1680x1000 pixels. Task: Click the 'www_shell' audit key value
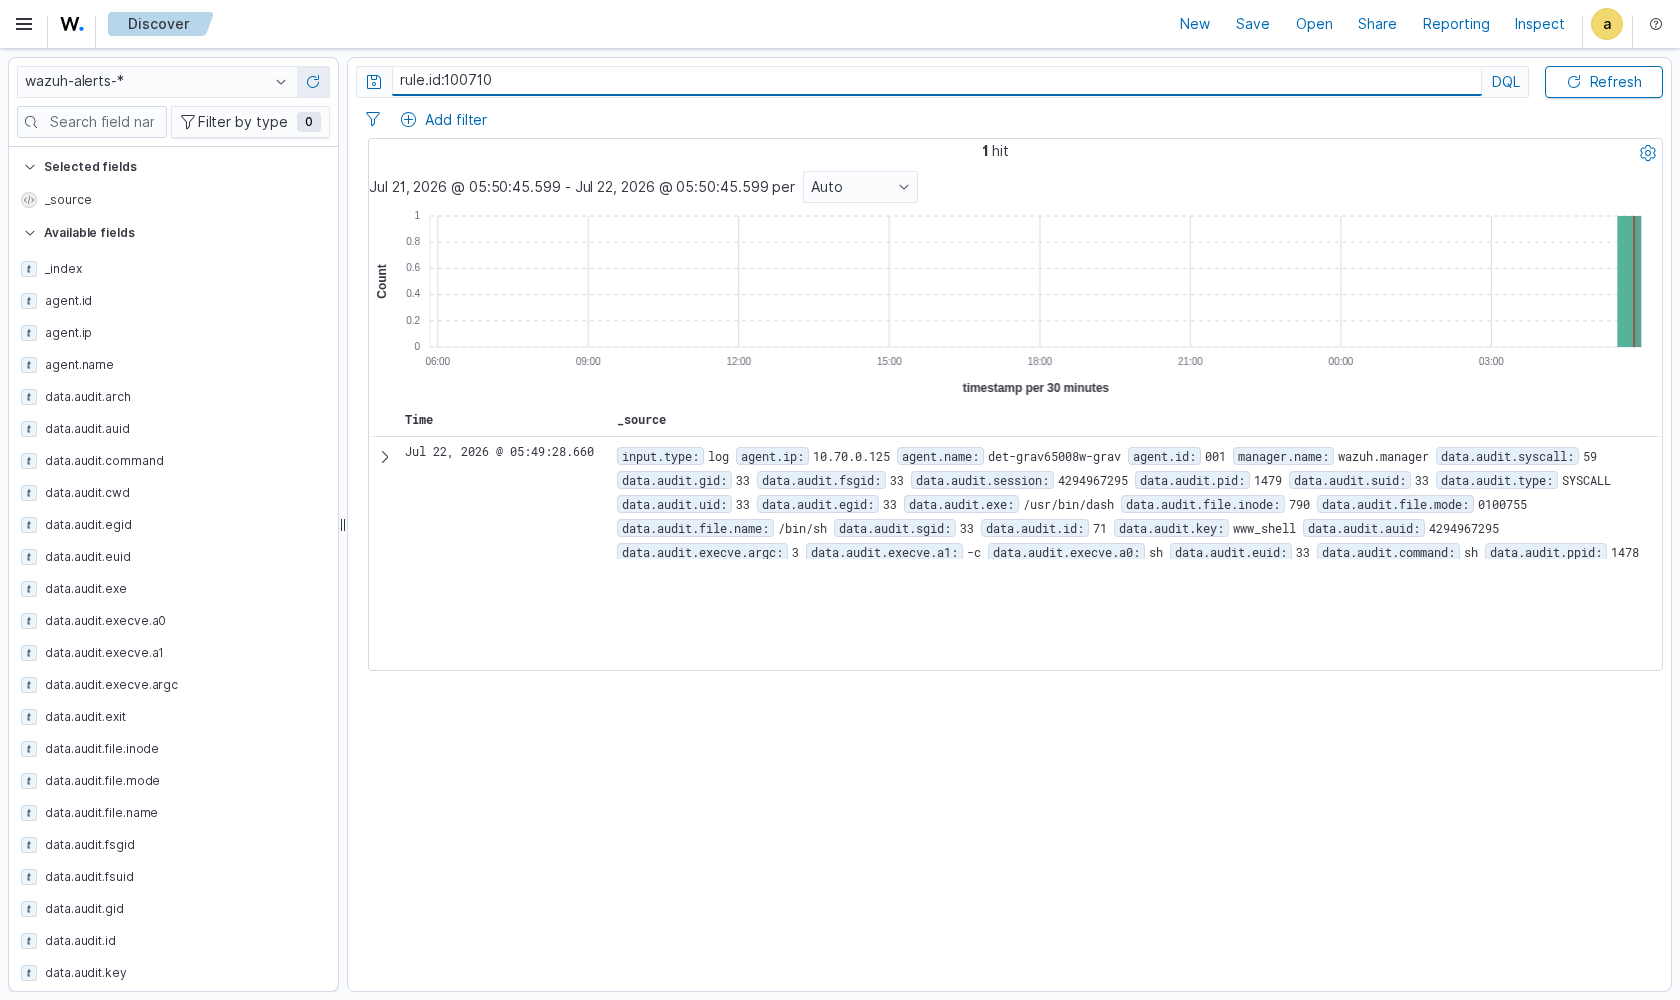(1264, 529)
